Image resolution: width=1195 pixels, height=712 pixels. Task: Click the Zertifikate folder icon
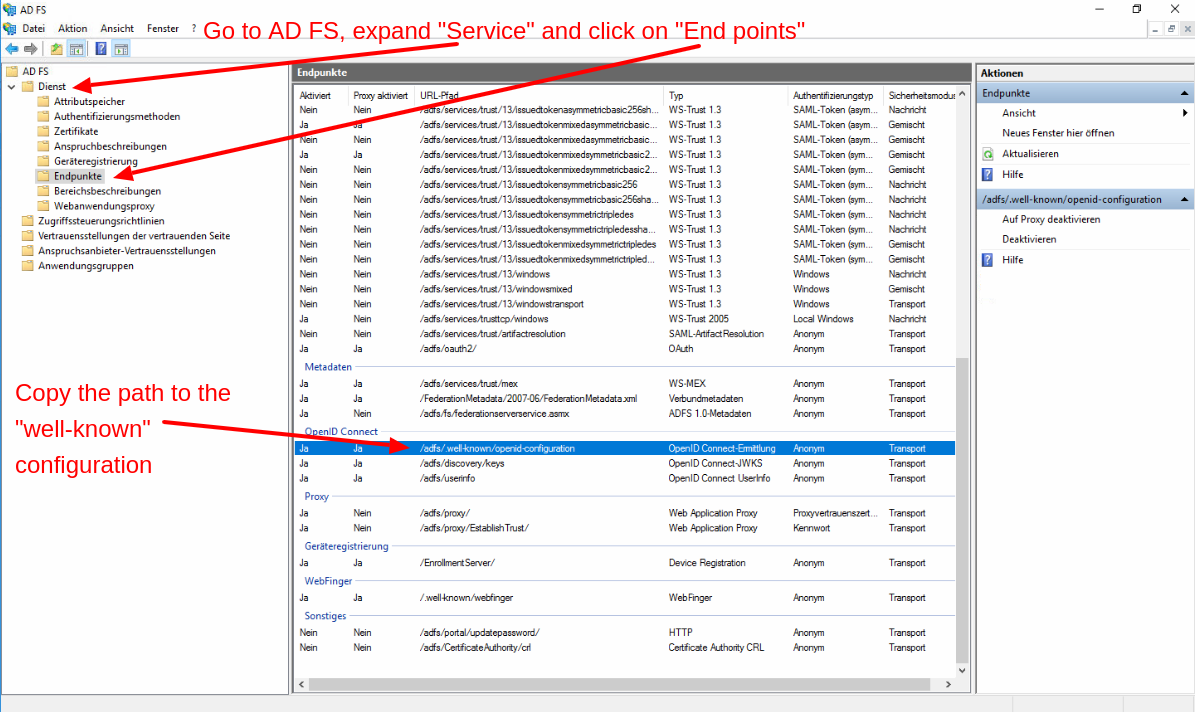(43, 131)
